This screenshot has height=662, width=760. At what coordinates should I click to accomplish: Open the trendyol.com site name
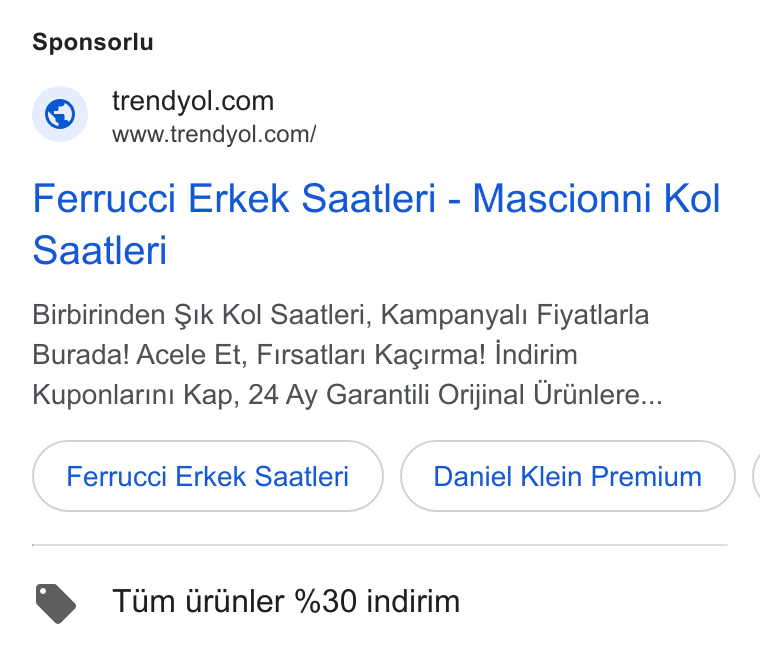click(x=193, y=101)
